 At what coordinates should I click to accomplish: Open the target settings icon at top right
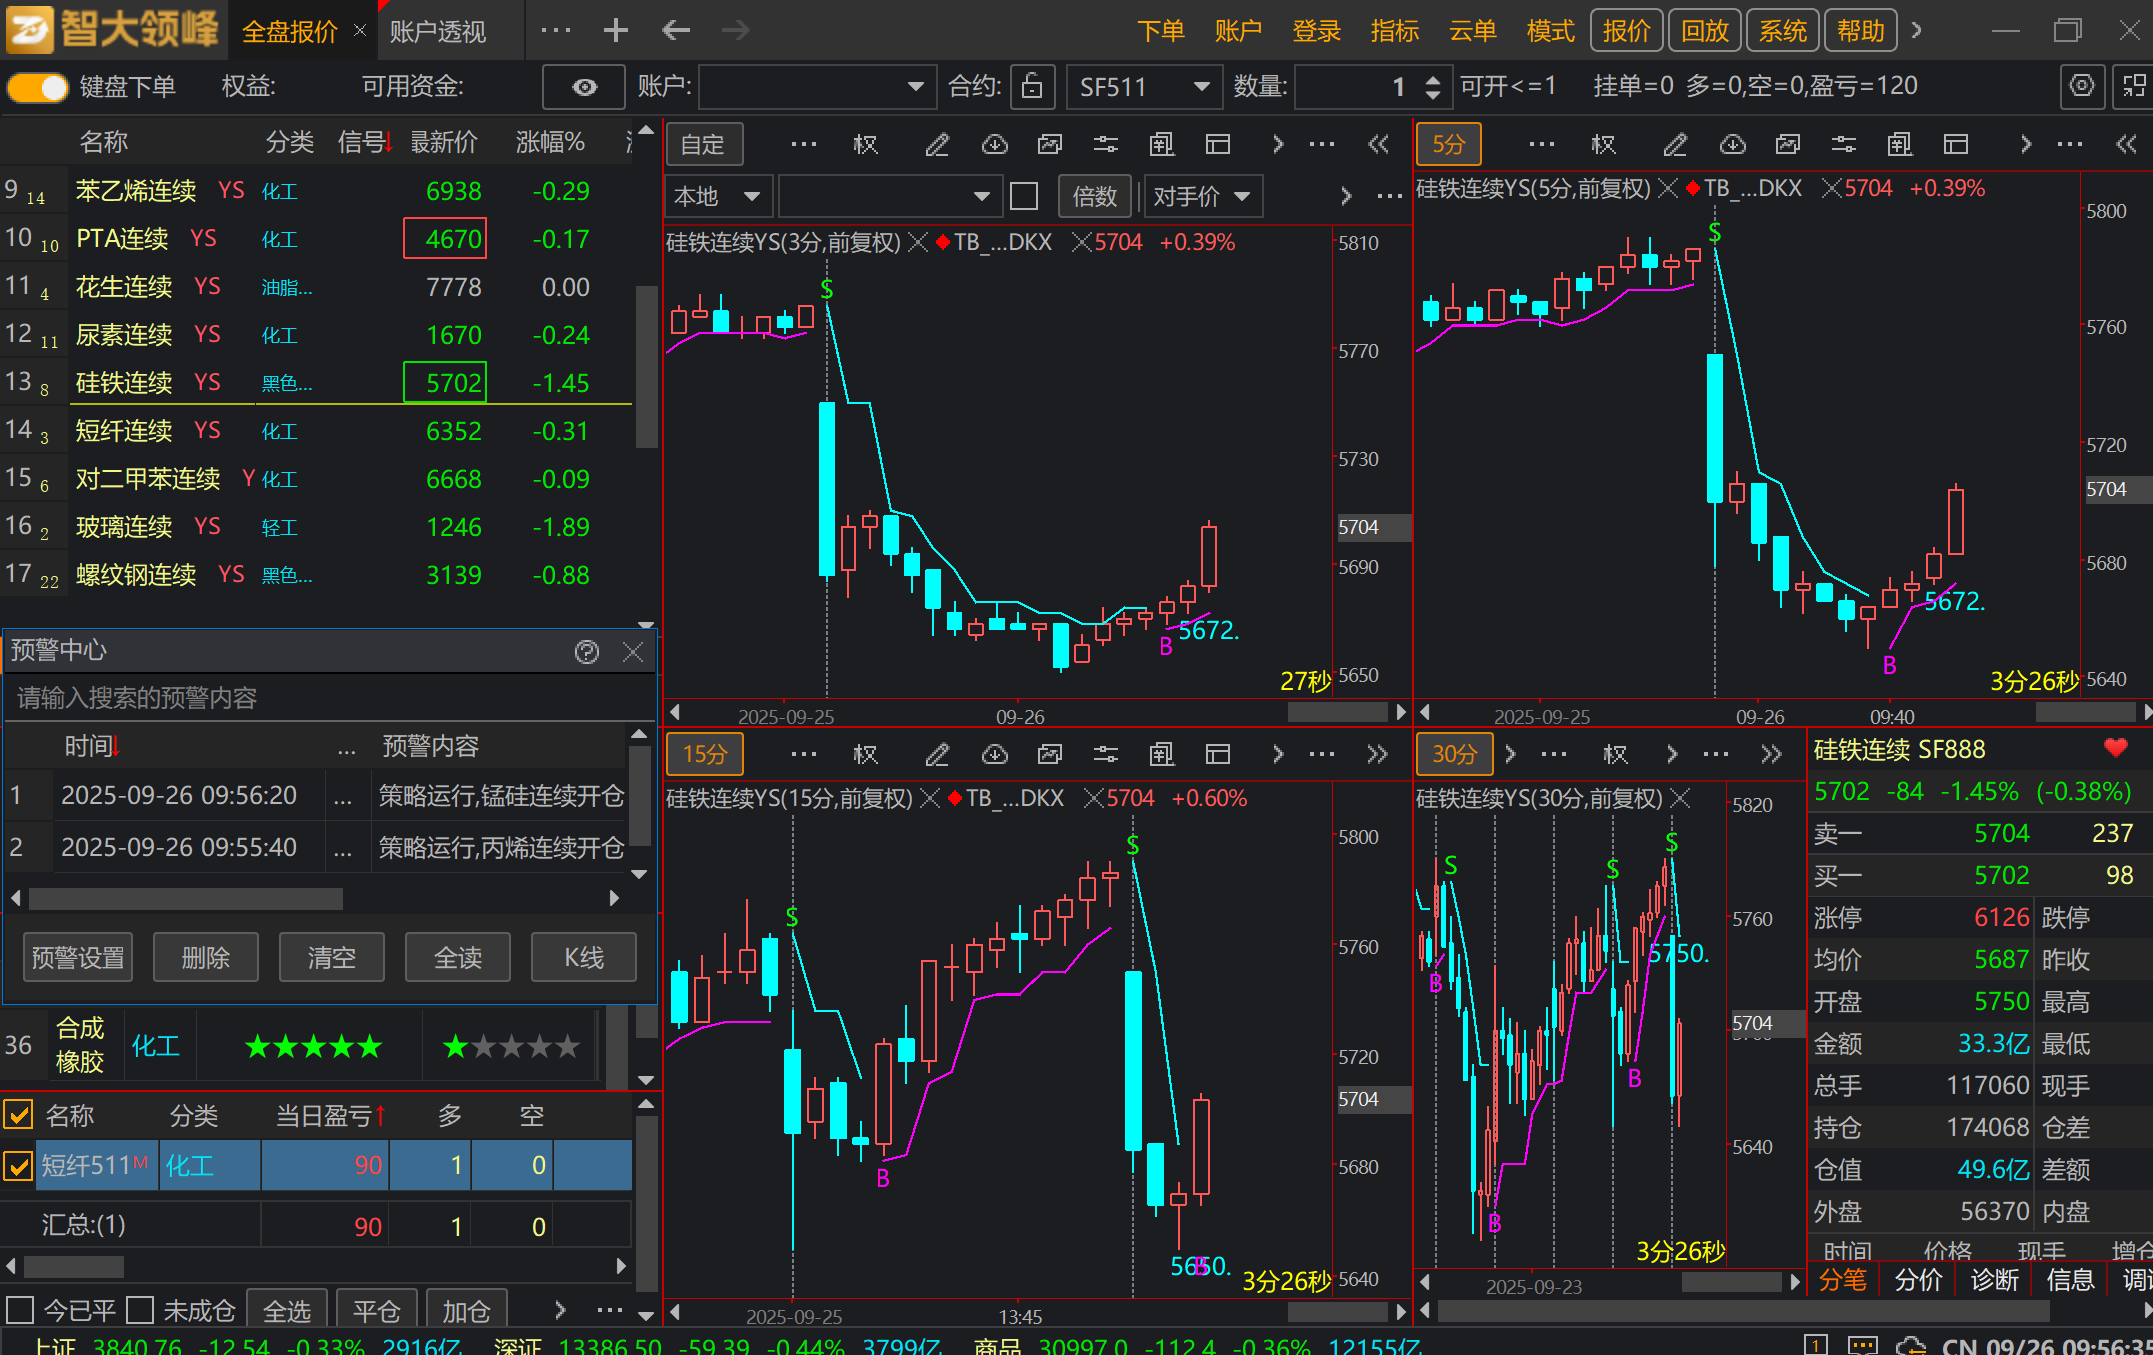tap(2082, 86)
